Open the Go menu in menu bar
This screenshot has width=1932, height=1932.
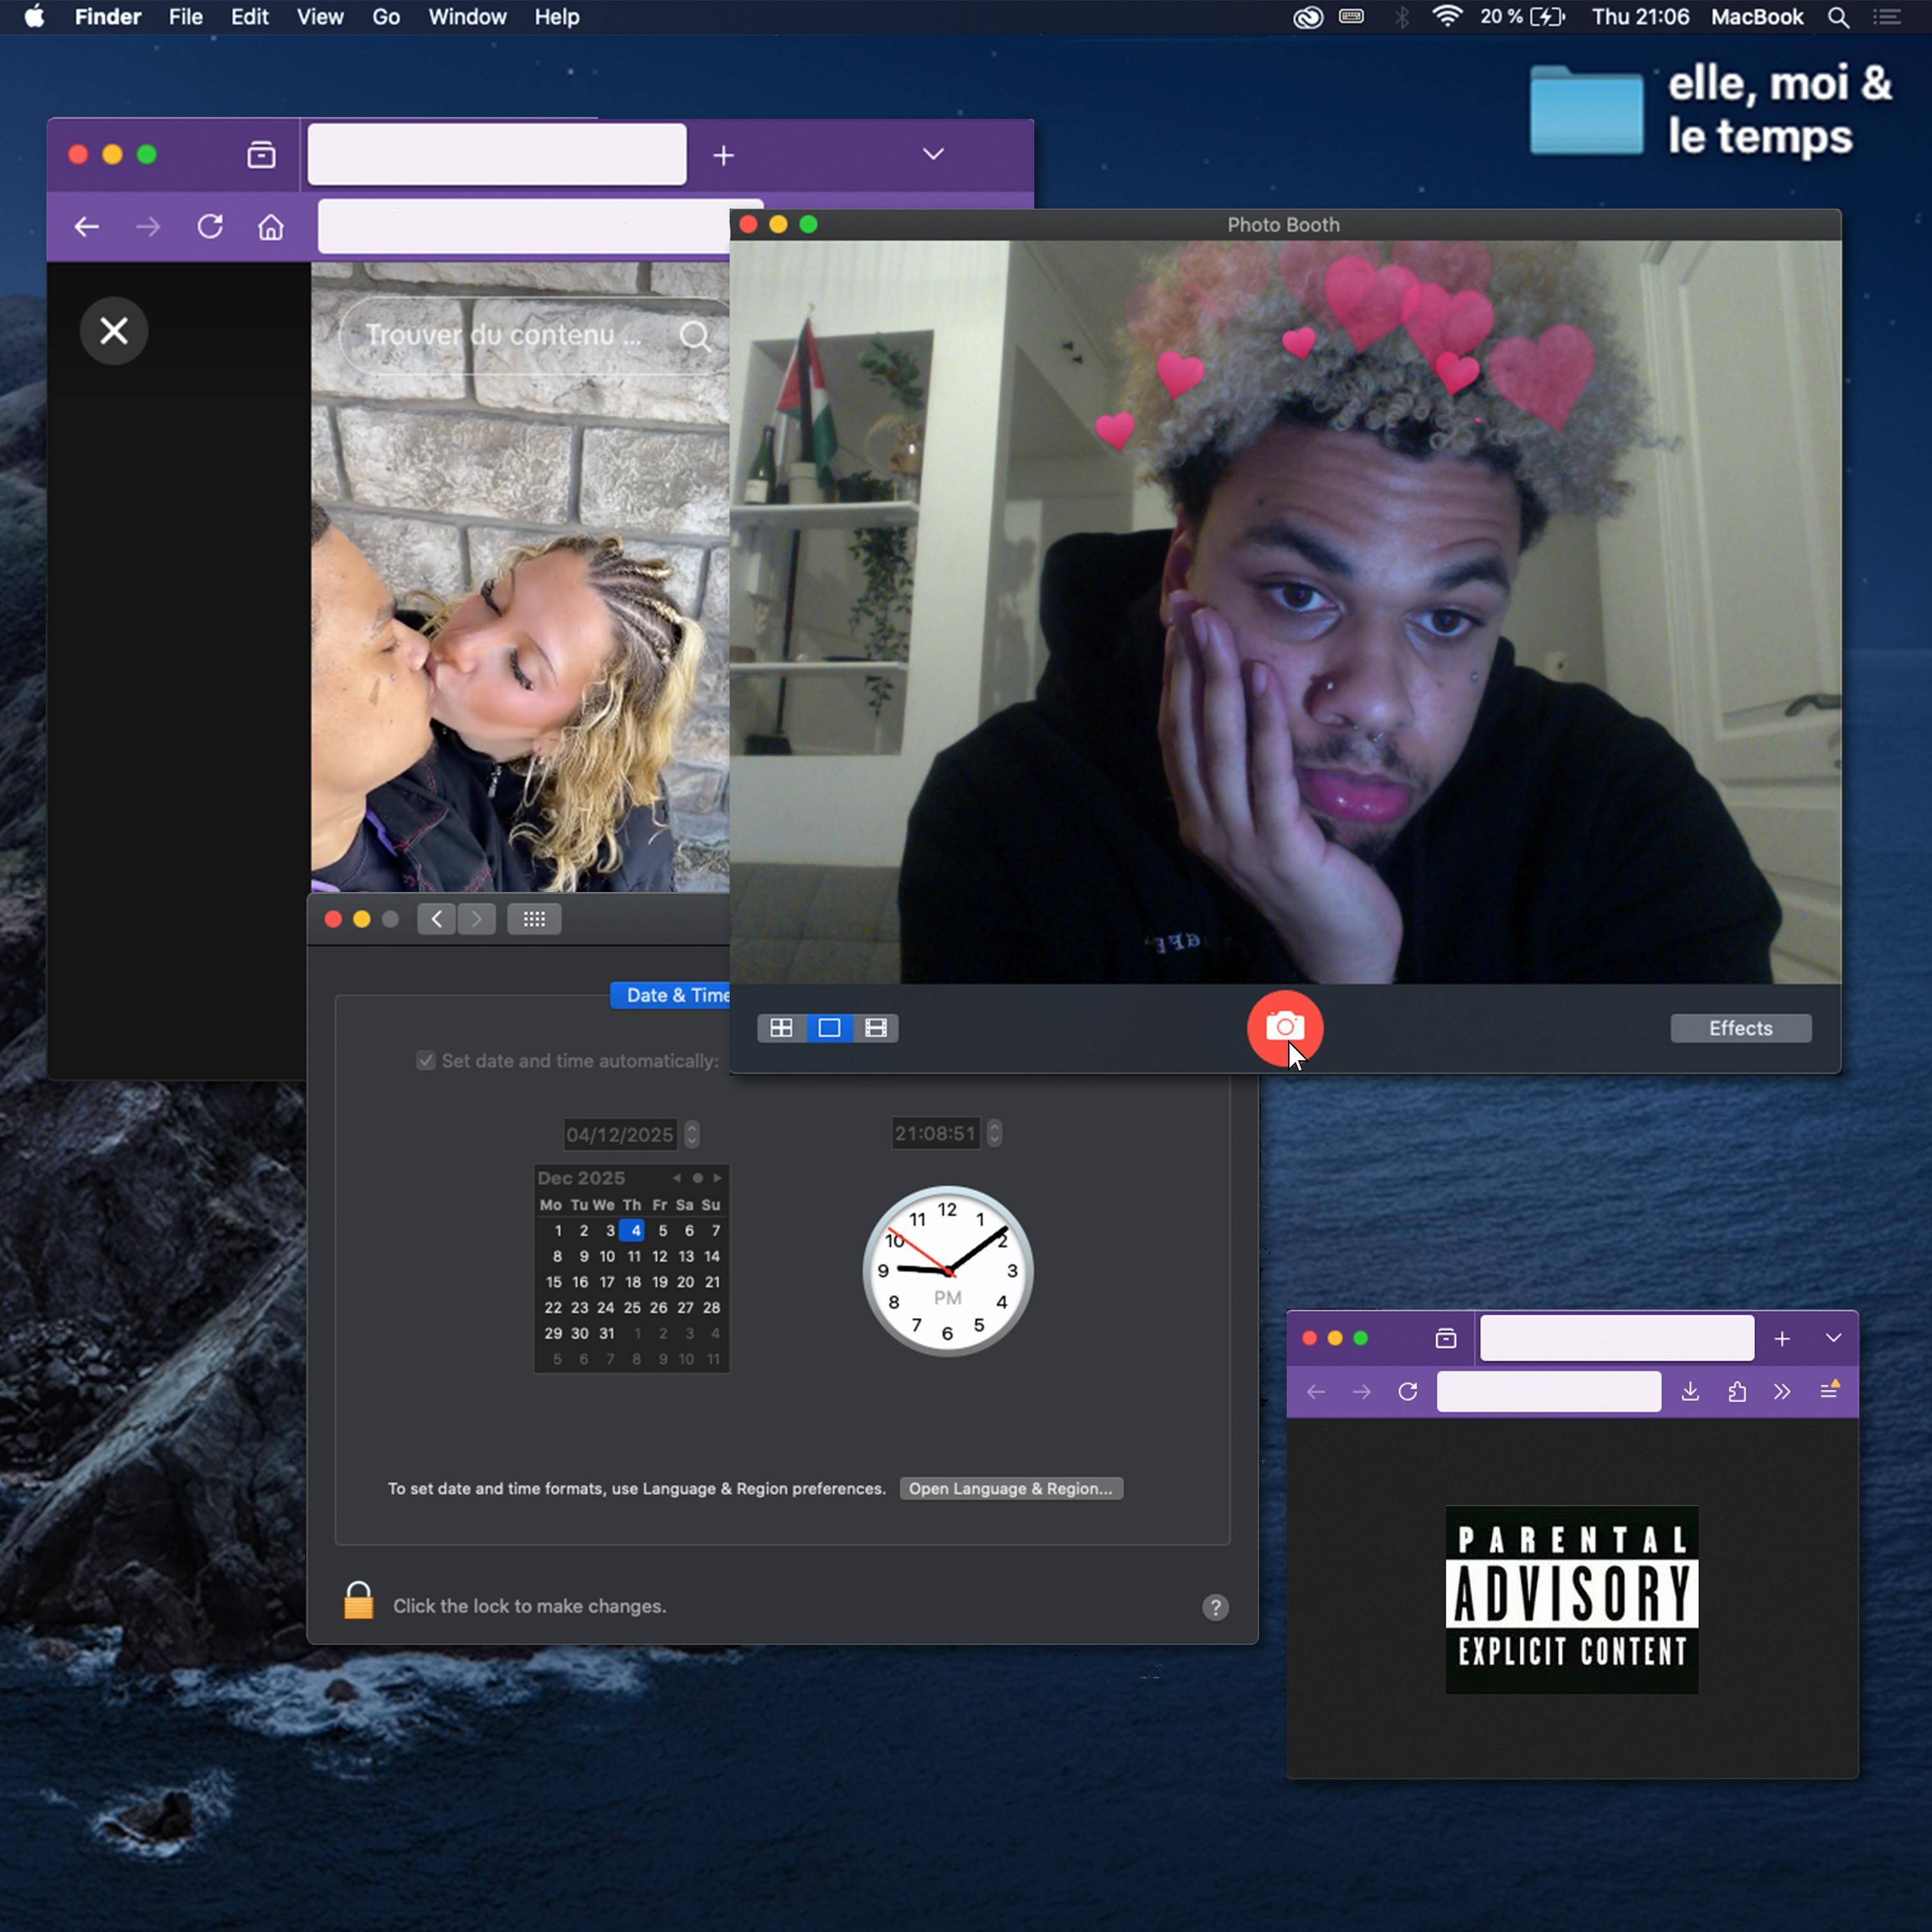pos(386,17)
